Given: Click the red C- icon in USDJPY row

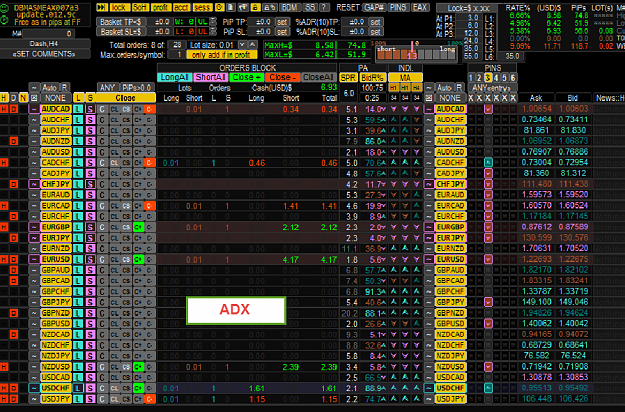Looking at the screenshot, I should tap(150, 399).
